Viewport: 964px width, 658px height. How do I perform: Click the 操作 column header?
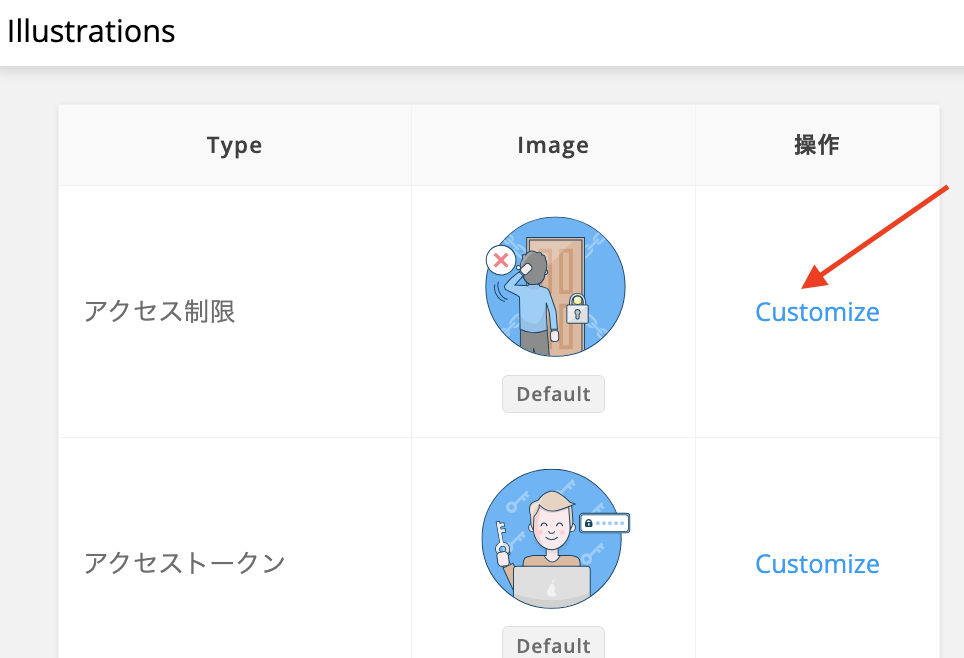click(817, 146)
